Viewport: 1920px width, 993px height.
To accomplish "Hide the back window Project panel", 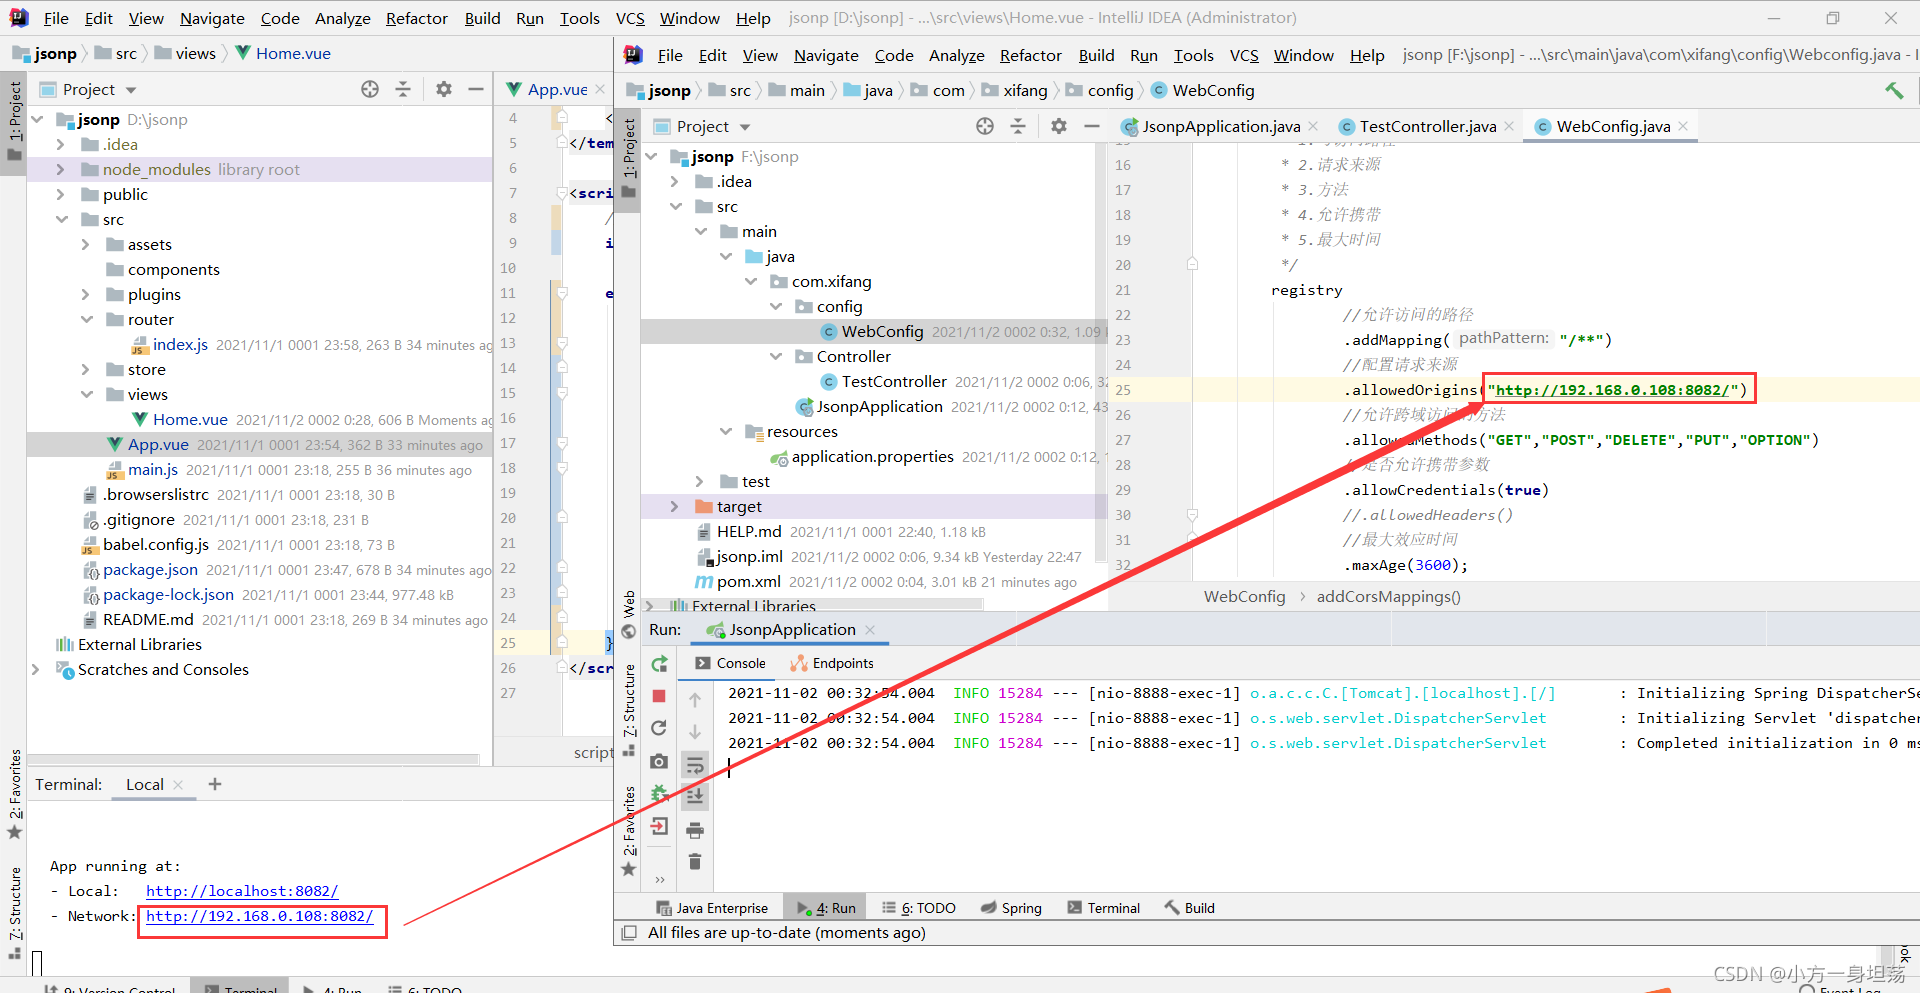I will (x=476, y=89).
